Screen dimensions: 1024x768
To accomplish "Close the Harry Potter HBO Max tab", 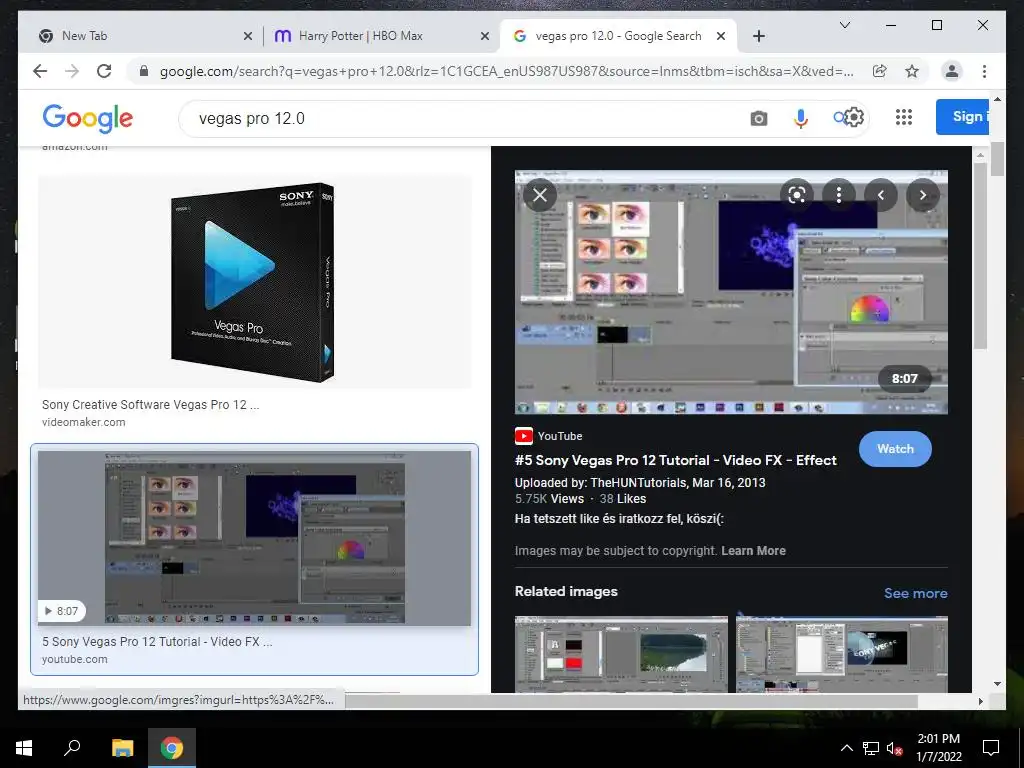I will (x=485, y=36).
